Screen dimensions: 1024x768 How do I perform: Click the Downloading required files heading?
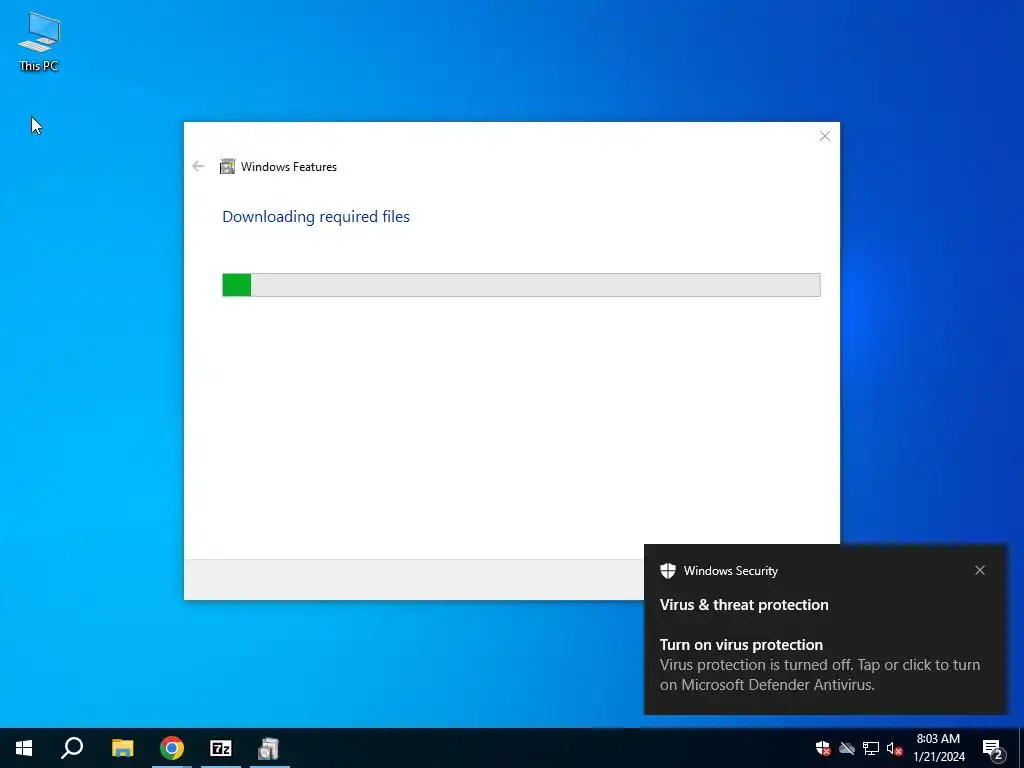[x=316, y=216]
